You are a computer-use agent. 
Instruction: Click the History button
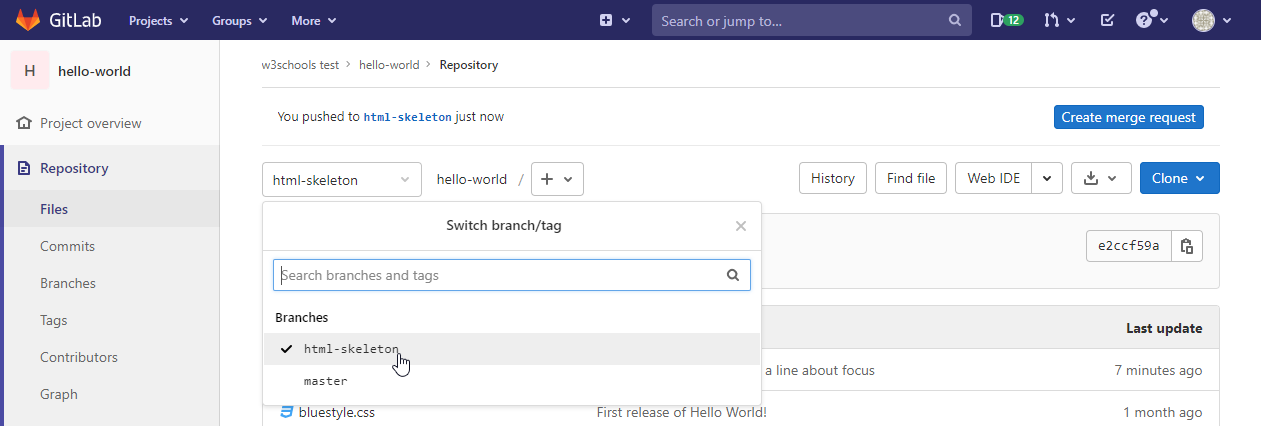tap(832, 178)
